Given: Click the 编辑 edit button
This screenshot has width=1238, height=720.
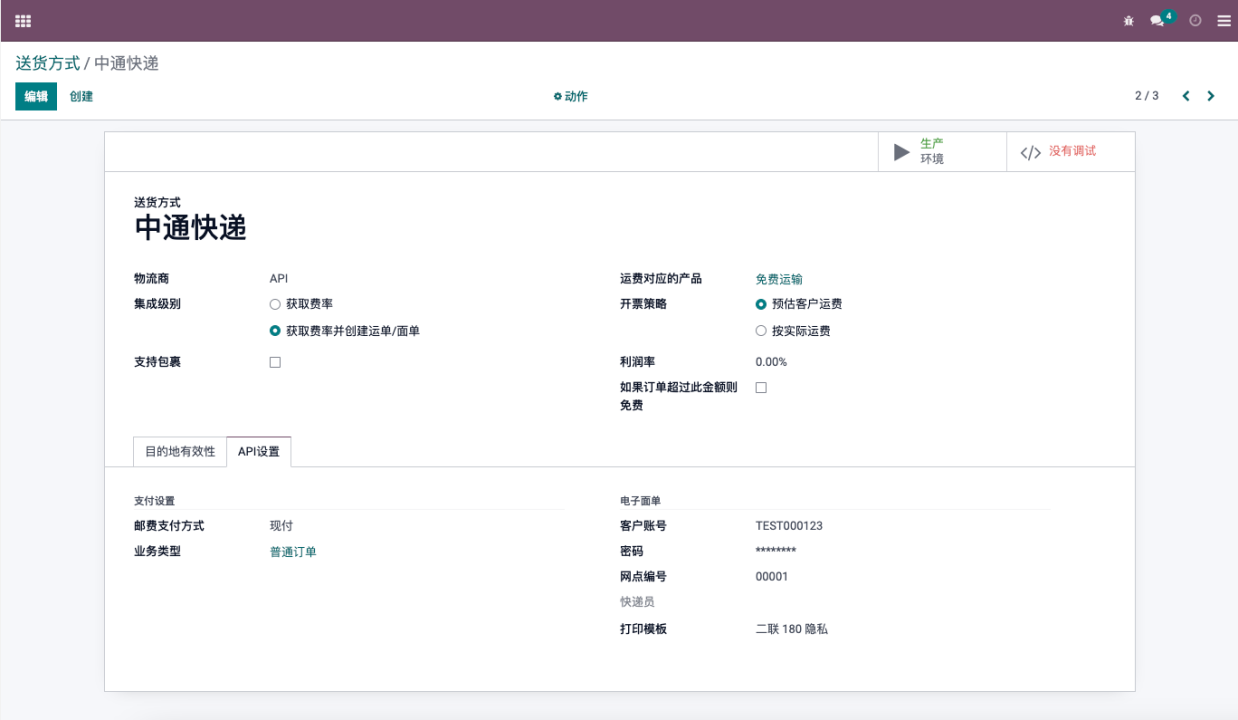Looking at the screenshot, I should click(x=36, y=97).
